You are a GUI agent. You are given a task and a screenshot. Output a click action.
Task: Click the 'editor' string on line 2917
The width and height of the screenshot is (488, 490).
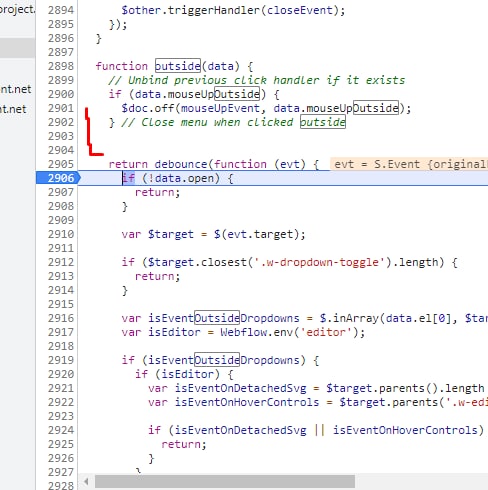326,332
